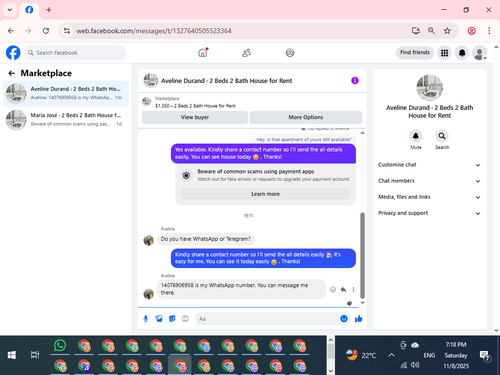Open conversation information purple icon
500x375 pixels.
[x=355, y=81]
